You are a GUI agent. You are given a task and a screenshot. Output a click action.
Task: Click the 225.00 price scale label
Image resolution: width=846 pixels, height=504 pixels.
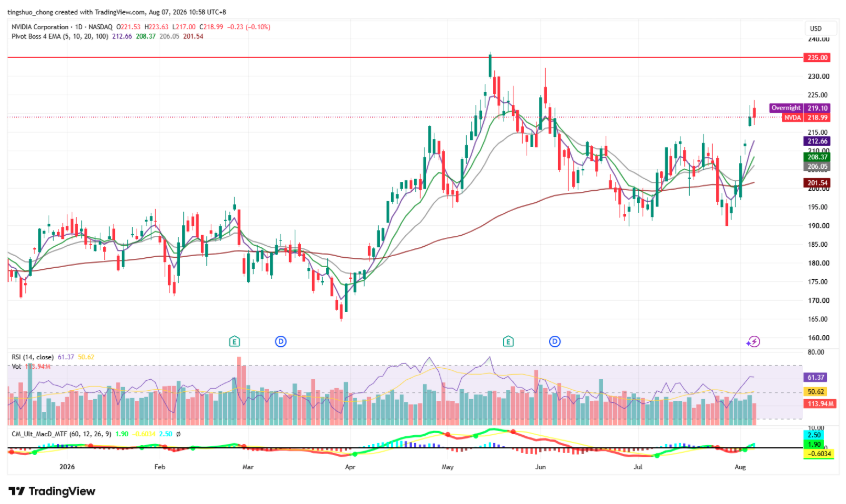point(818,95)
